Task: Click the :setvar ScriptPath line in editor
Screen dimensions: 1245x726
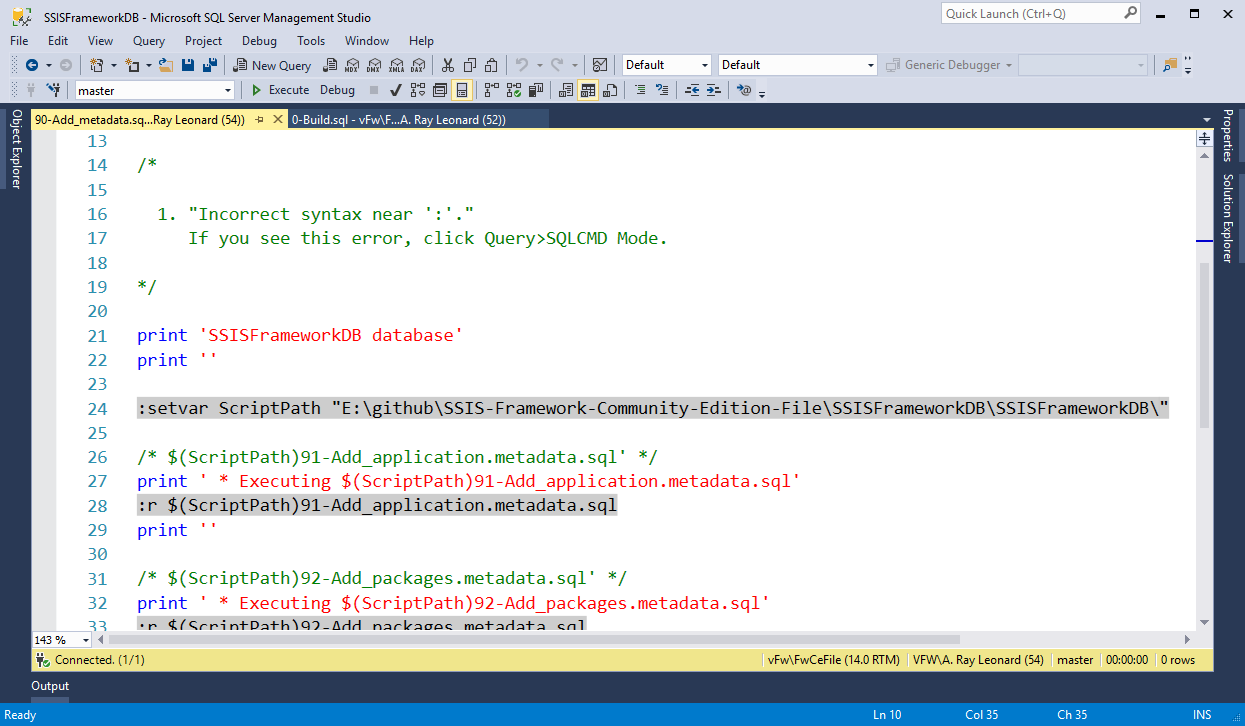Action: (x=653, y=408)
